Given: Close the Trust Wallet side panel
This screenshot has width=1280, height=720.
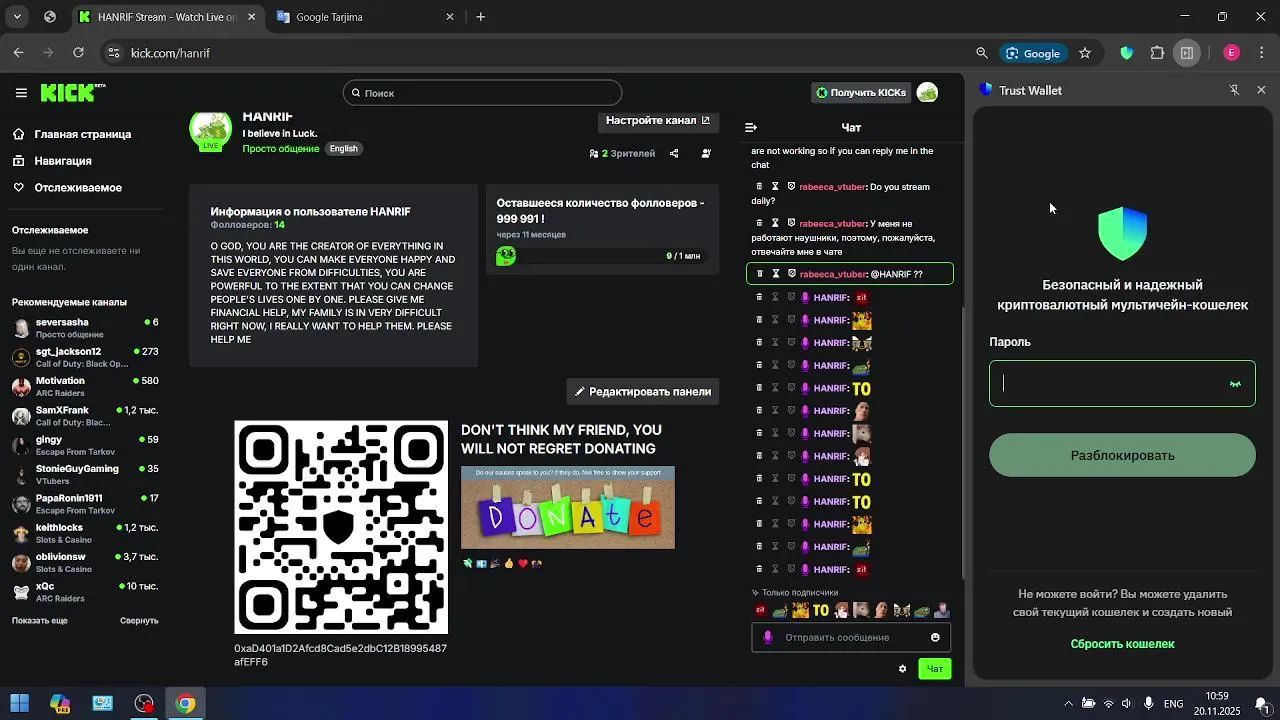Looking at the screenshot, I should 1261,90.
